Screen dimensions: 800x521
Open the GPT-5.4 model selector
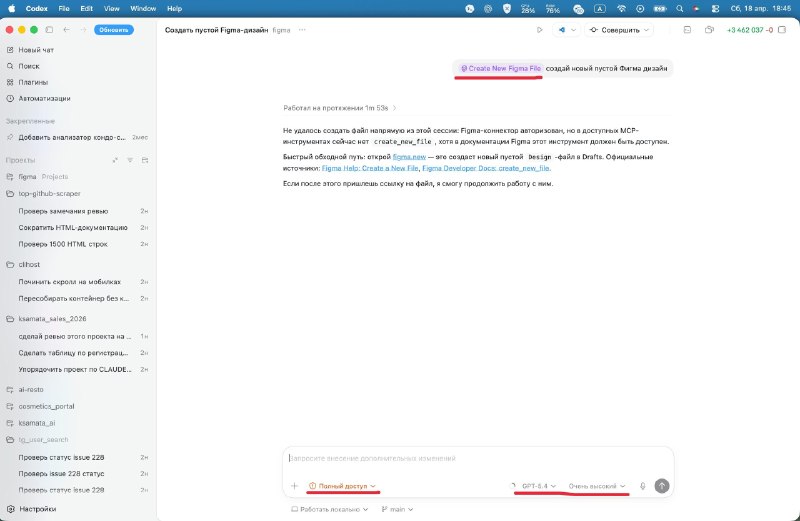538,486
